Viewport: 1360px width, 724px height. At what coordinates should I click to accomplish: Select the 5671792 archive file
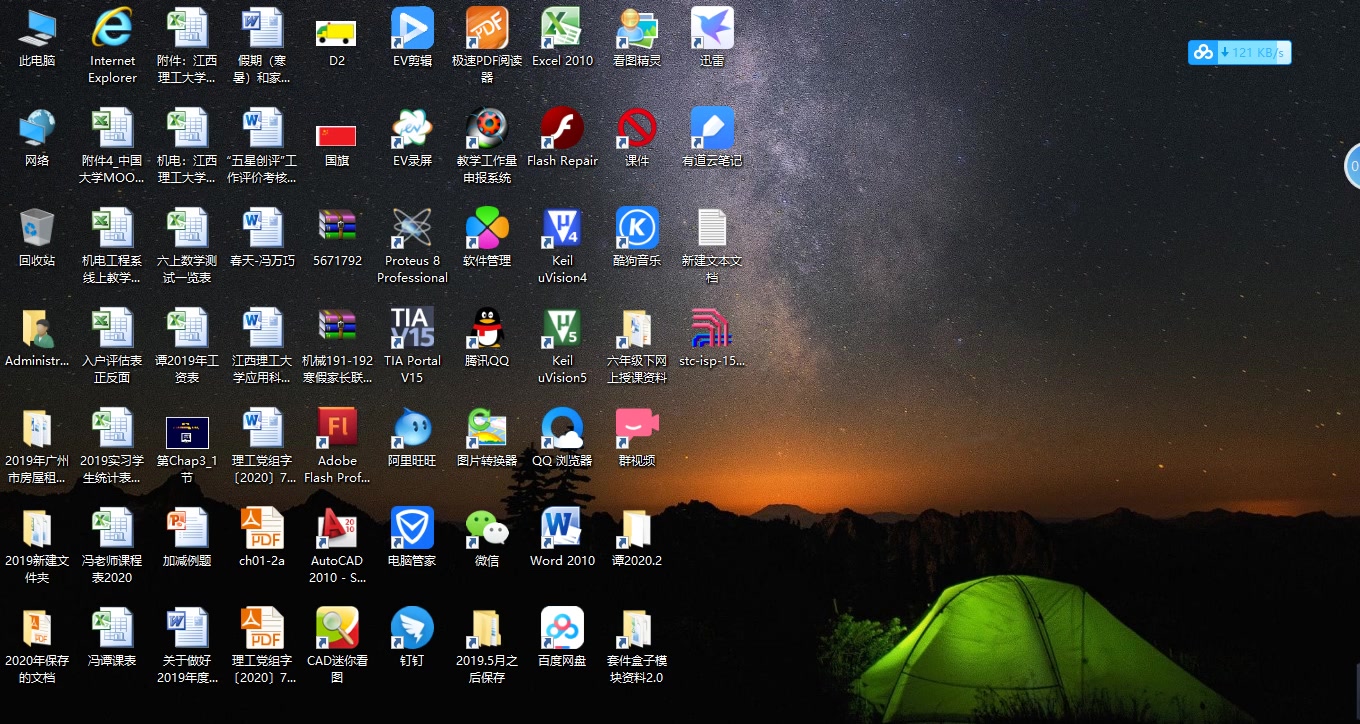pyautogui.click(x=337, y=228)
